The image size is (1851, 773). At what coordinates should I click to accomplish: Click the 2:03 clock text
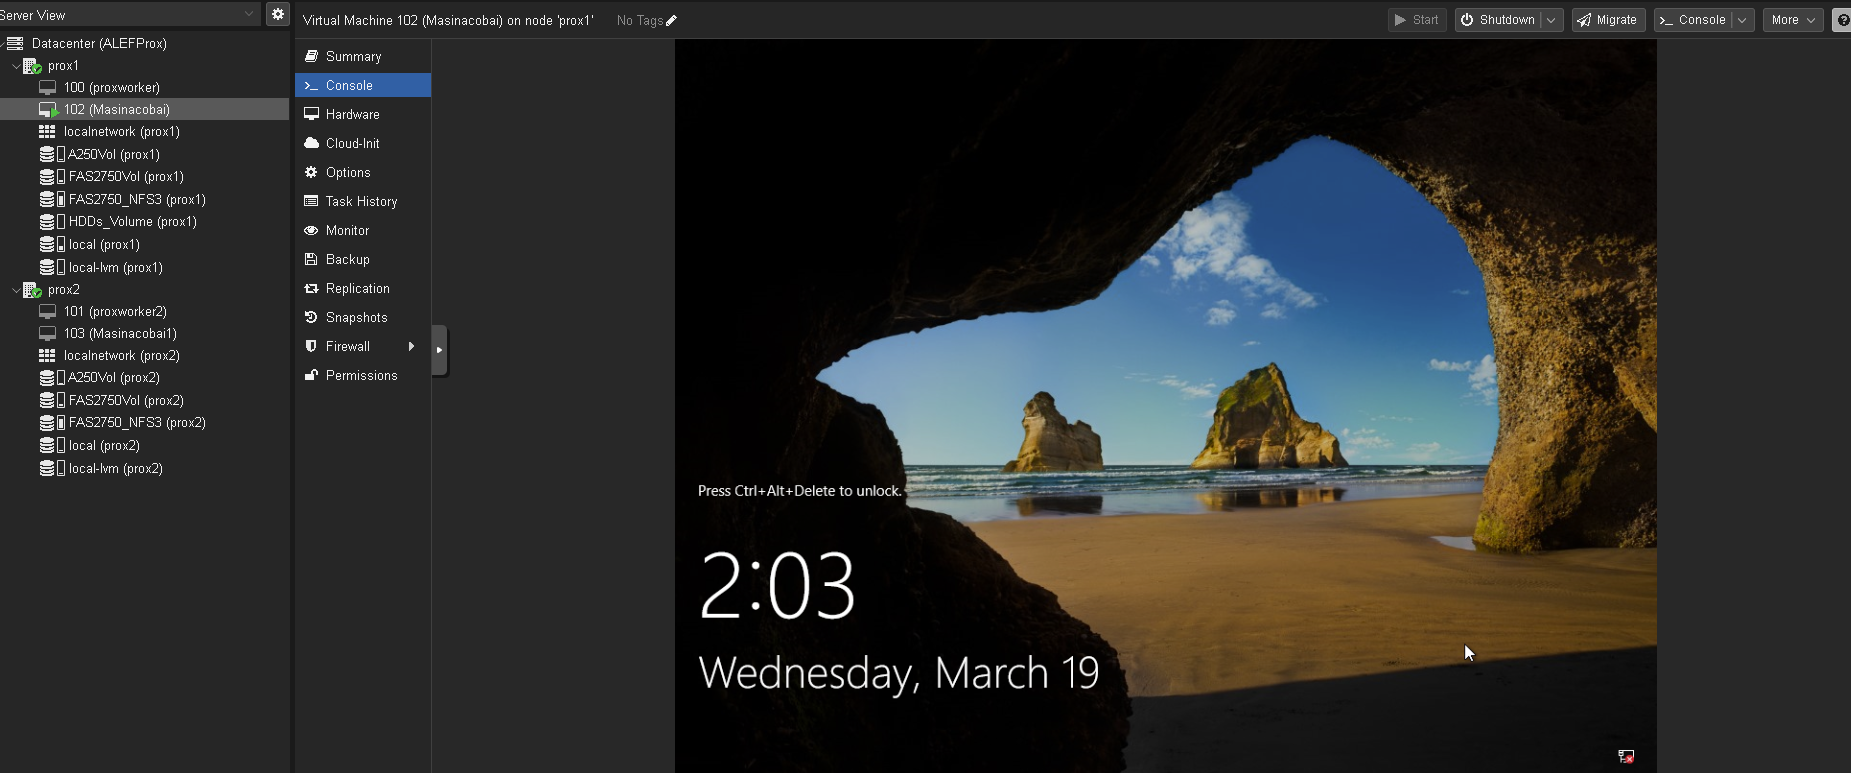777,585
